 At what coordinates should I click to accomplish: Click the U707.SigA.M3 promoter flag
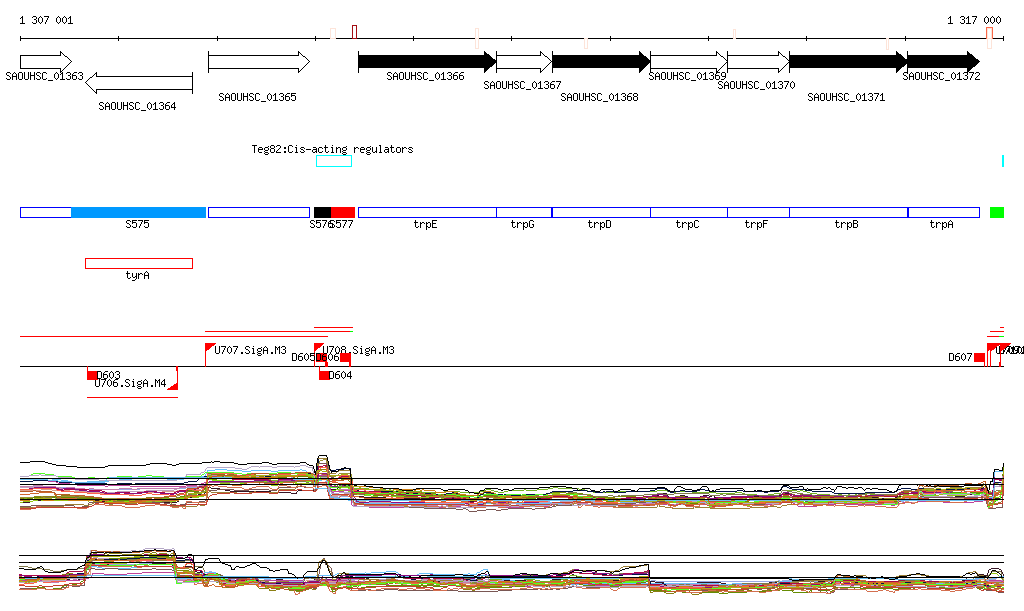pos(210,348)
